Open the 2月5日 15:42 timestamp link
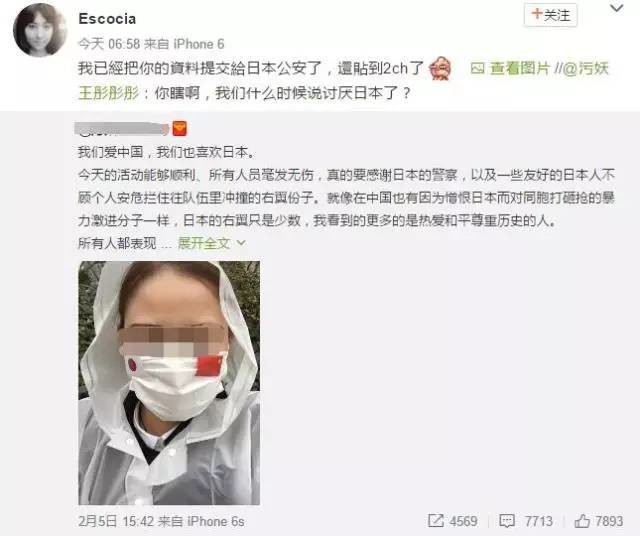640x536 pixels. pyautogui.click(x=116, y=521)
